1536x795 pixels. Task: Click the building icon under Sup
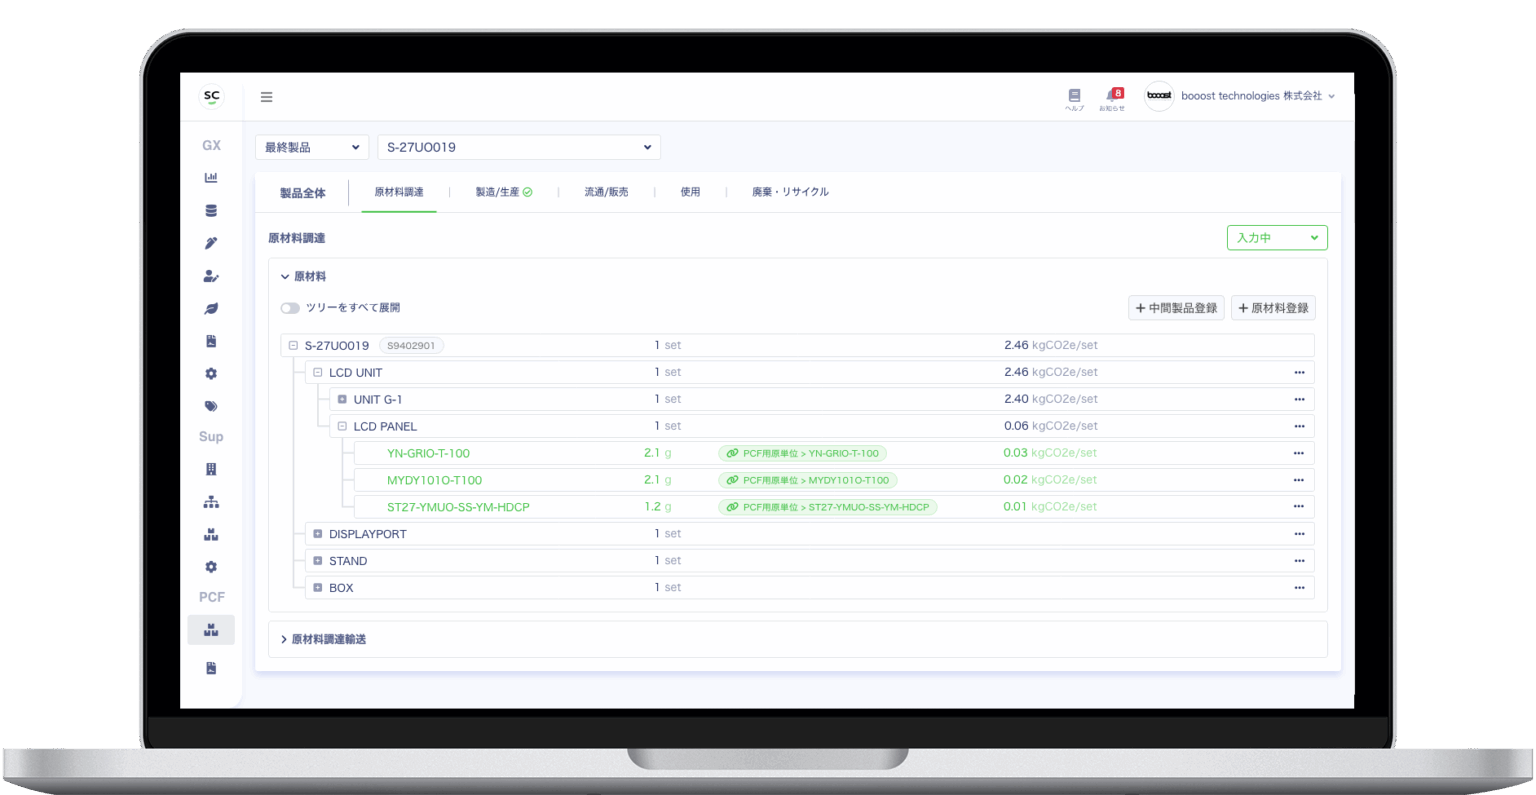(211, 469)
